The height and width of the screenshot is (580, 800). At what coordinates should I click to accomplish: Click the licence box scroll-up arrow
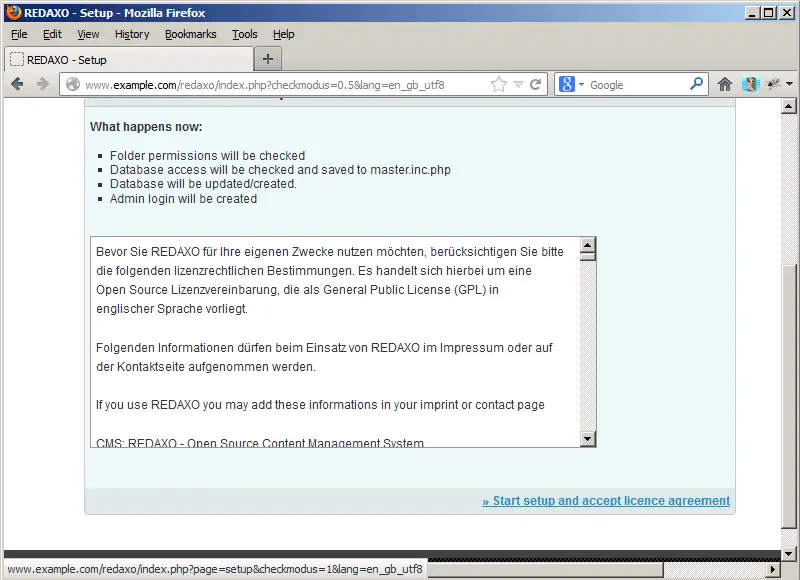pos(588,245)
